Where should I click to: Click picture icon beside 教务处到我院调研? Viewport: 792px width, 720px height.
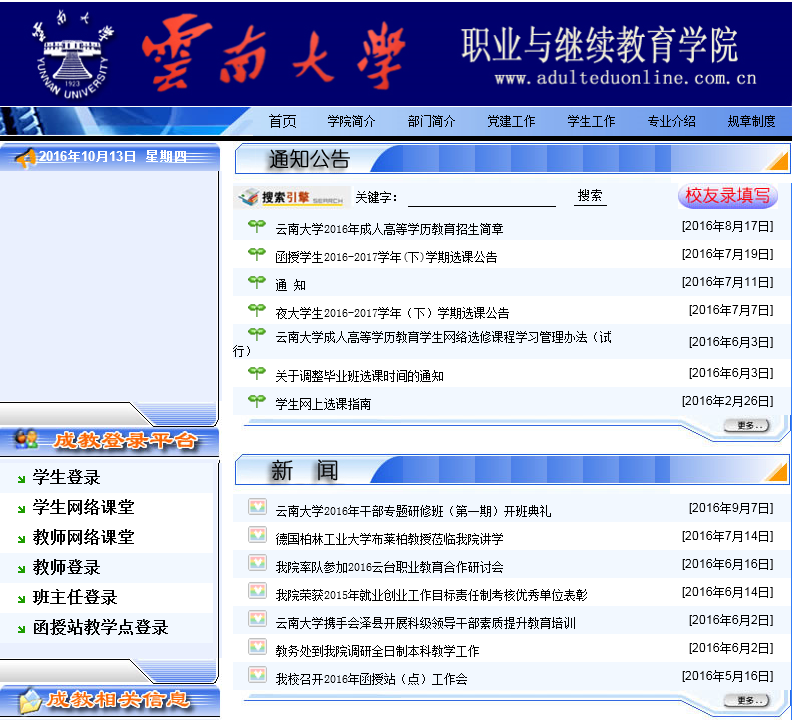tap(257, 647)
